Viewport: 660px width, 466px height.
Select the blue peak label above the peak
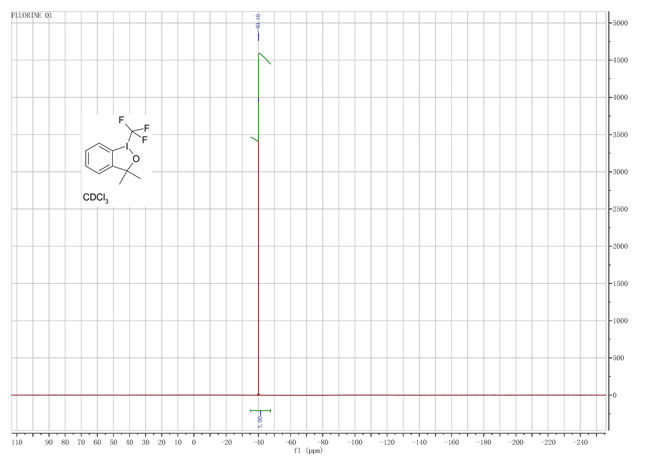point(259,18)
